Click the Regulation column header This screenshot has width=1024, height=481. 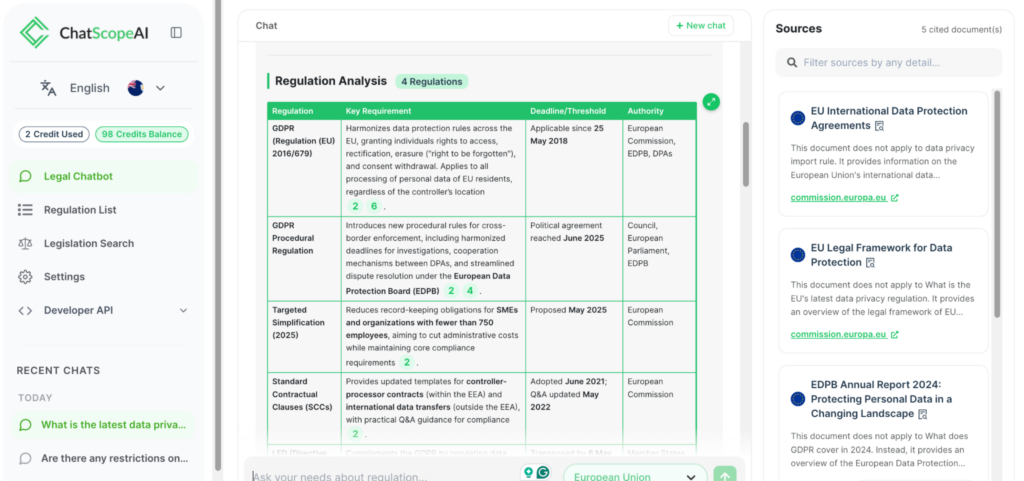[x=304, y=111]
